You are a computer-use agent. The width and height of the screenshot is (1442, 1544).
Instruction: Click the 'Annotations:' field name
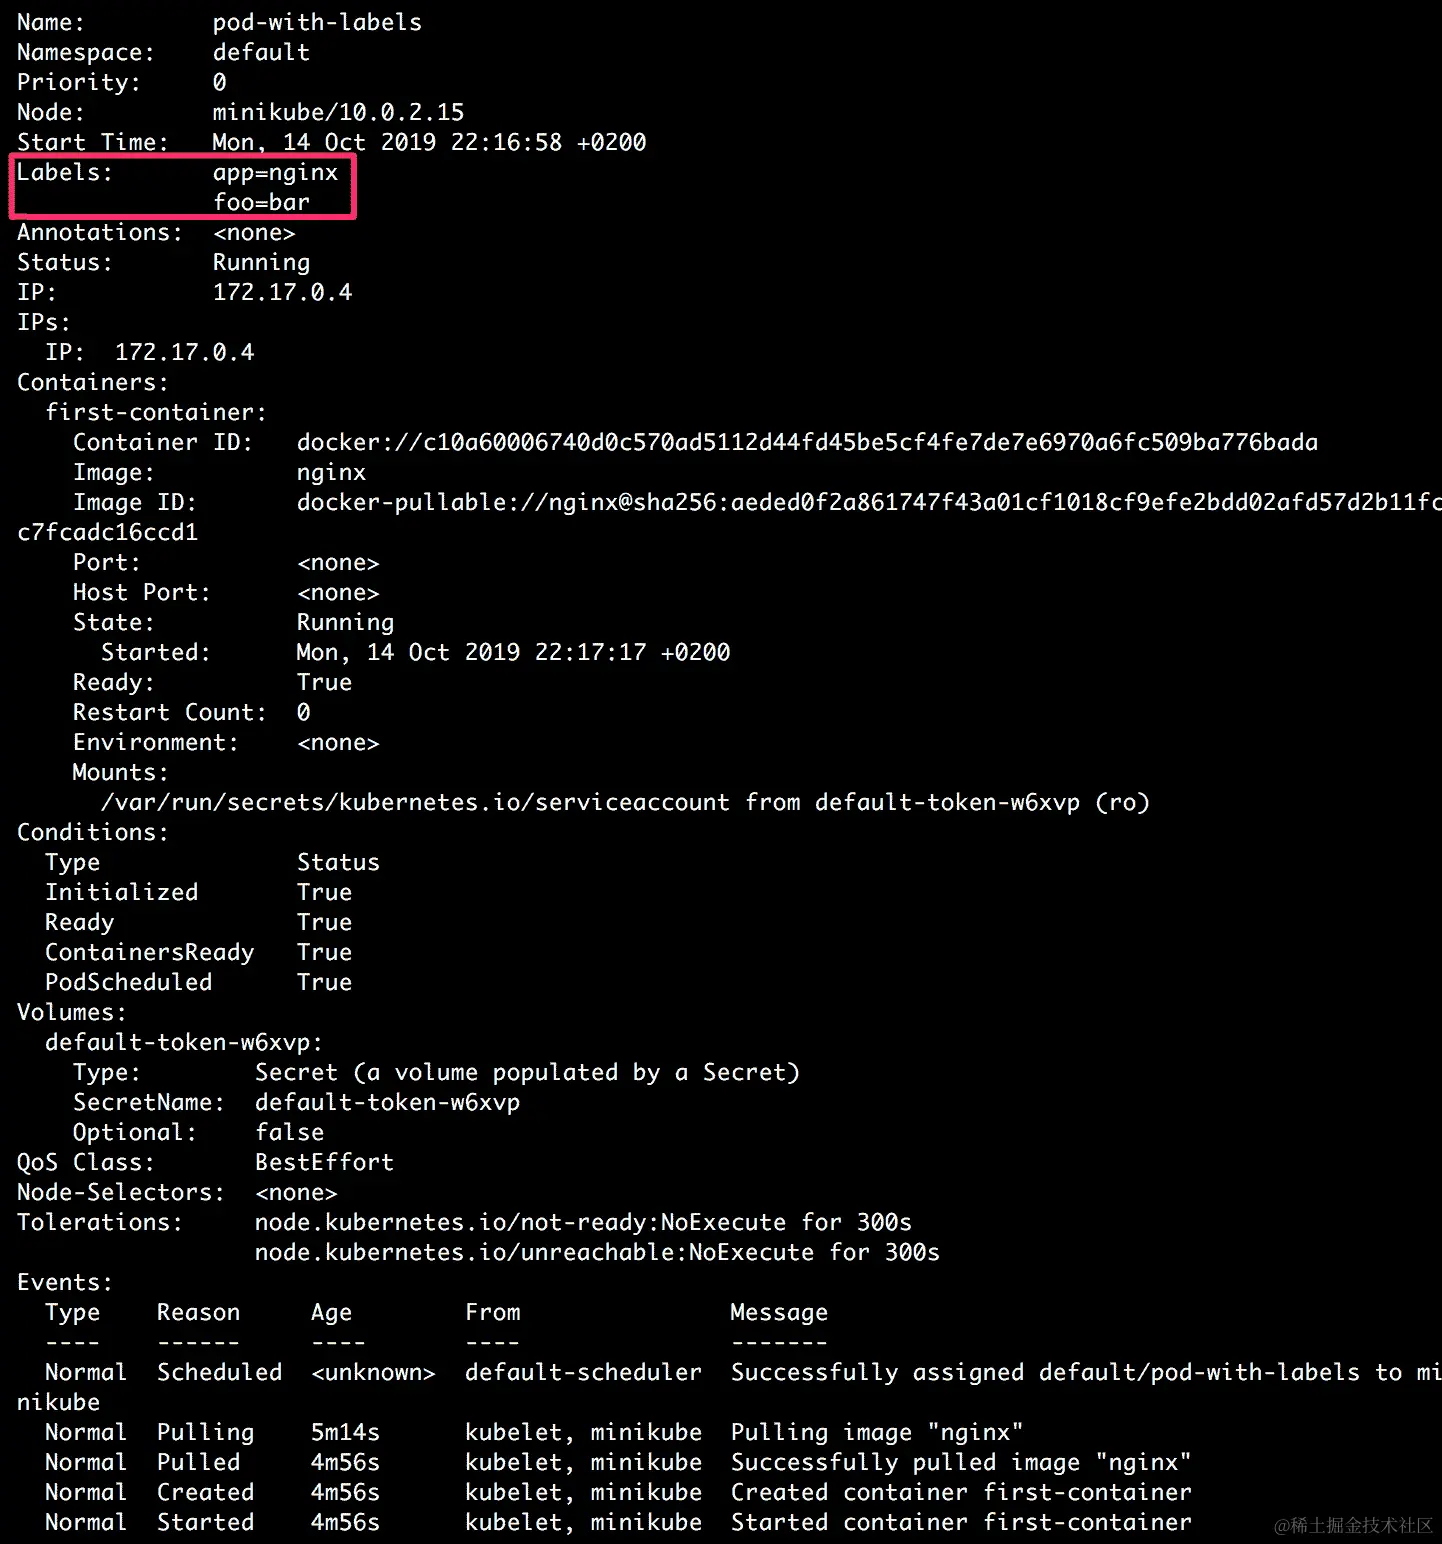click(x=100, y=232)
